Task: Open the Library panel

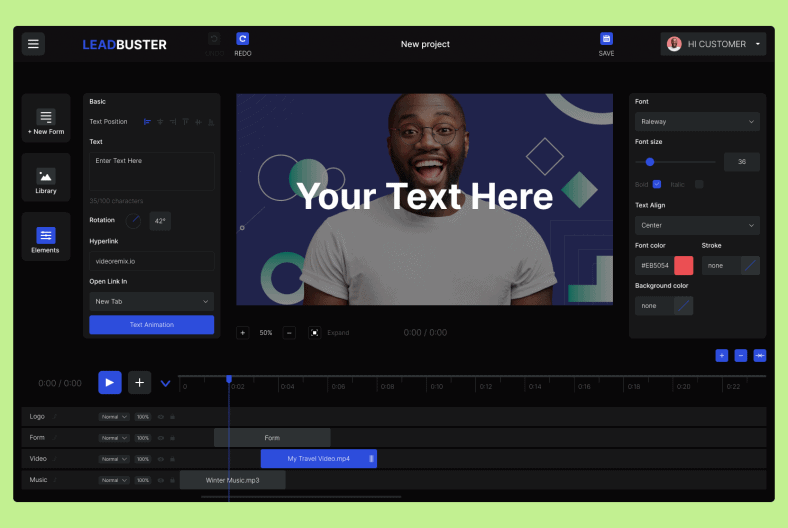Action: click(46, 178)
